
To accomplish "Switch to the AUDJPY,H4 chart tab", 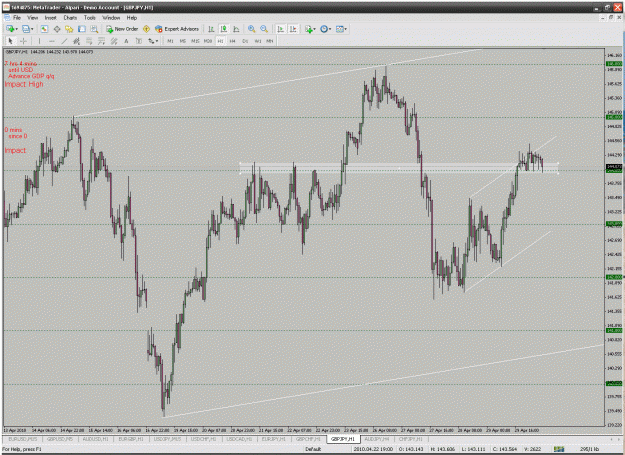I will coord(377,439).
